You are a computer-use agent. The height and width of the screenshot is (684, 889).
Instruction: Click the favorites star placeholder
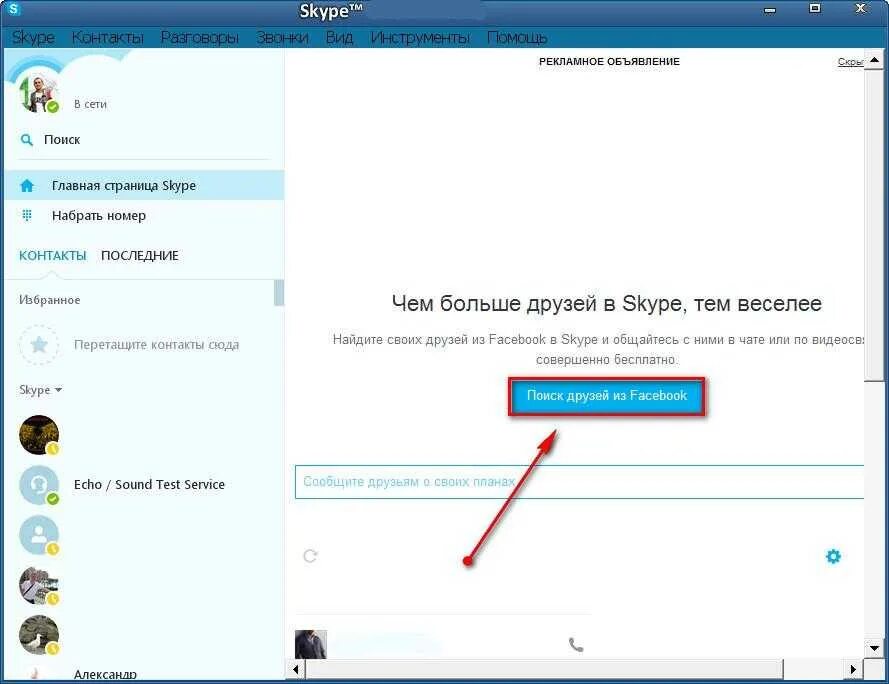tap(39, 344)
